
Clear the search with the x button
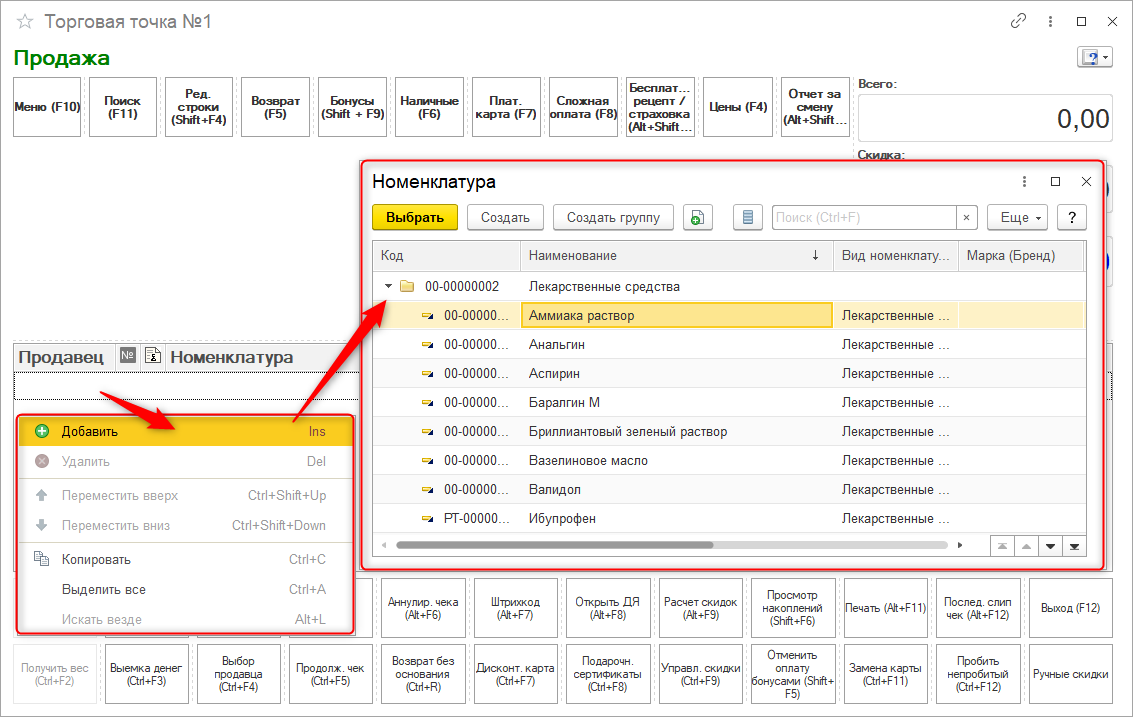(966, 218)
